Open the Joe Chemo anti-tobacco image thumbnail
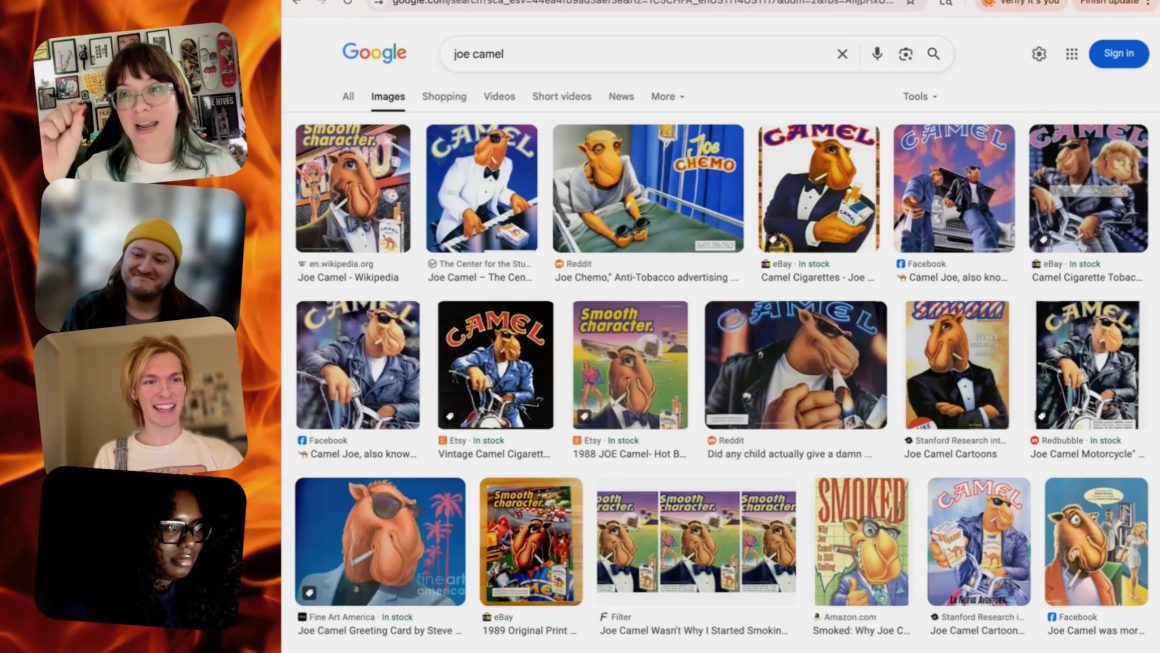The height and width of the screenshot is (653, 1160). point(648,189)
